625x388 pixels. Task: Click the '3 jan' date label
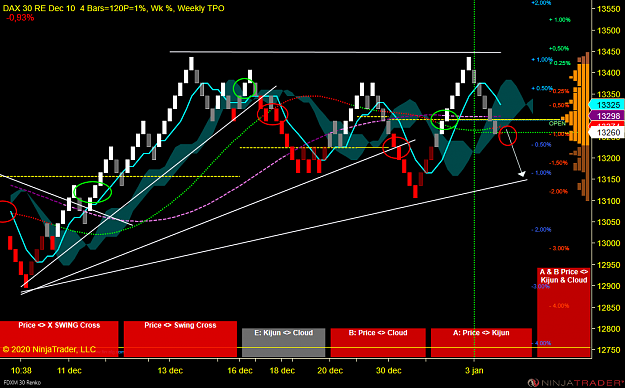click(474, 370)
